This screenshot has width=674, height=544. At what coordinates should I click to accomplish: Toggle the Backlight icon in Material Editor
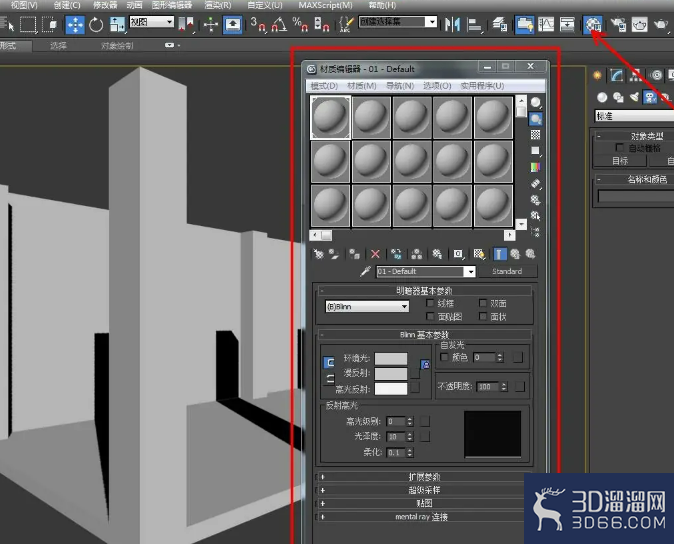pos(535,119)
